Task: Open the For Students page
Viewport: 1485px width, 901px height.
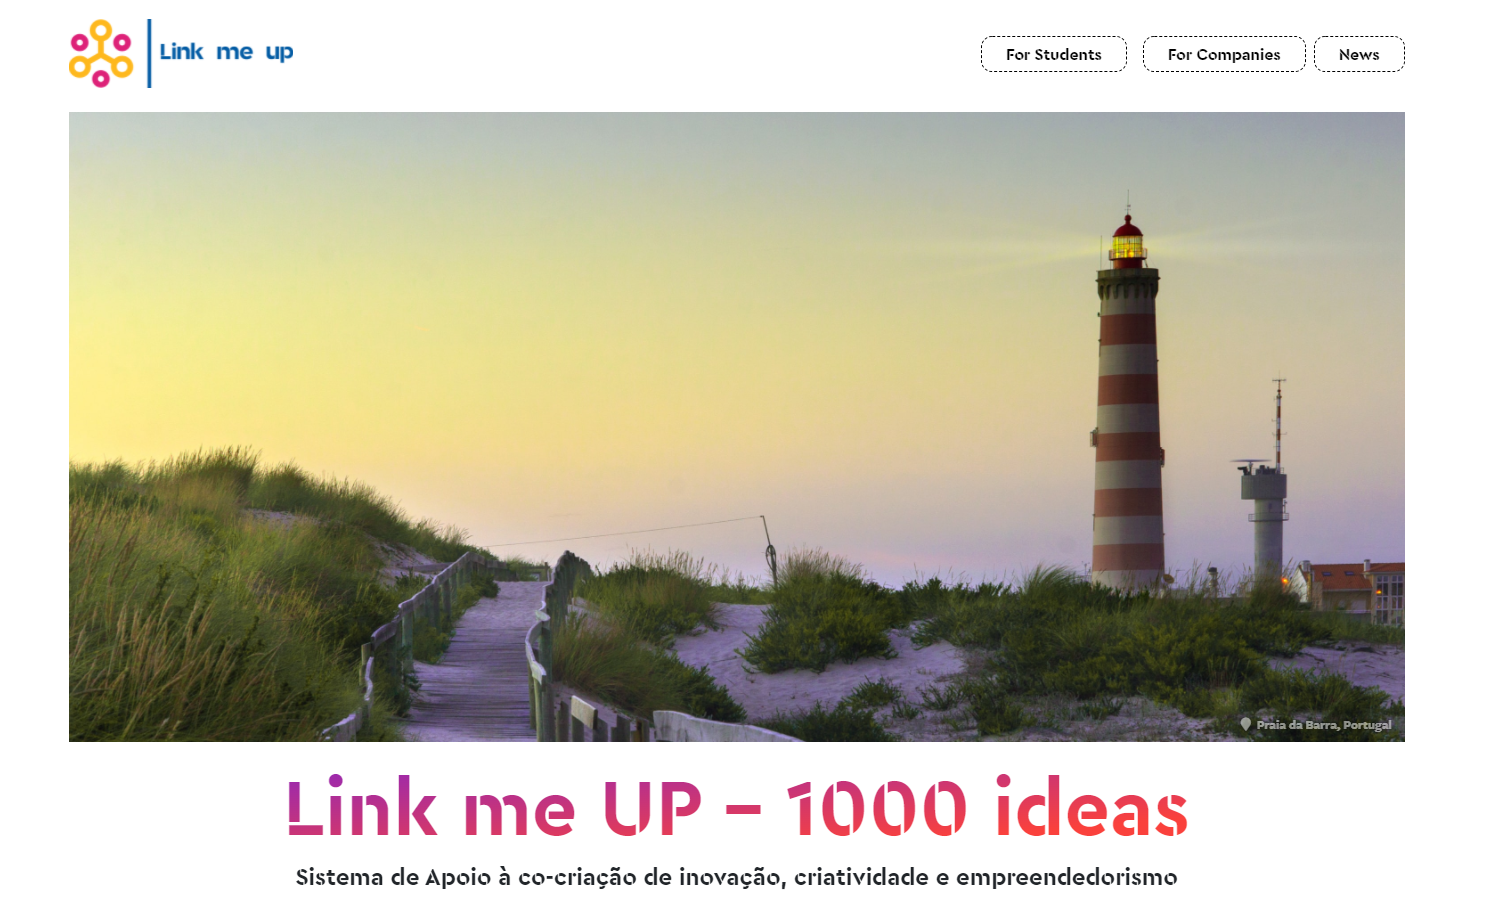Action: coord(1053,54)
